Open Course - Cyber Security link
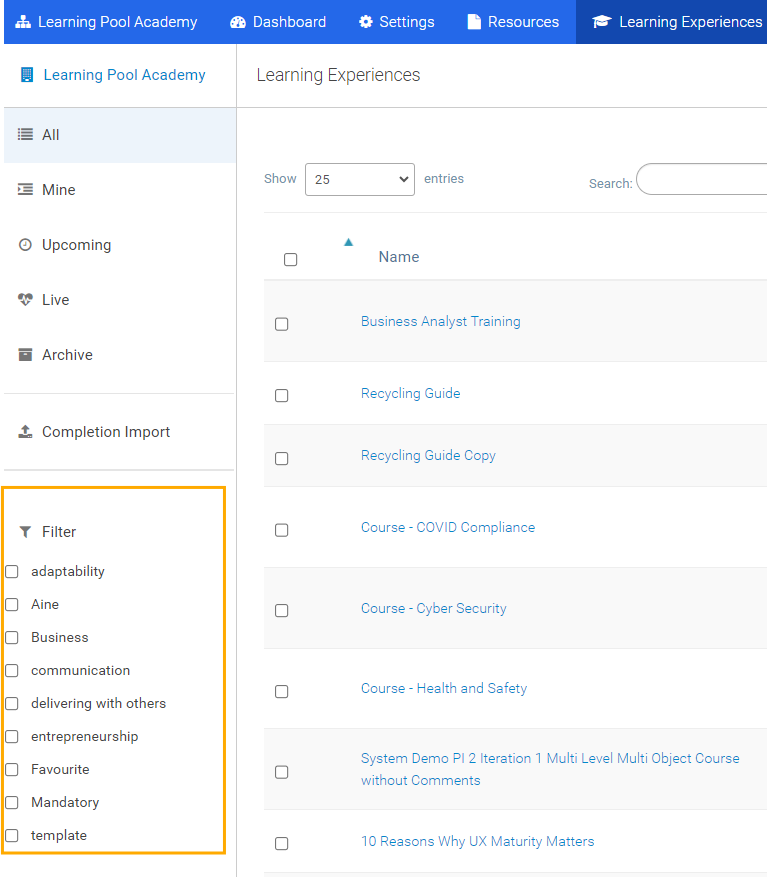The height and width of the screenshot is (877, 767). 433,608
